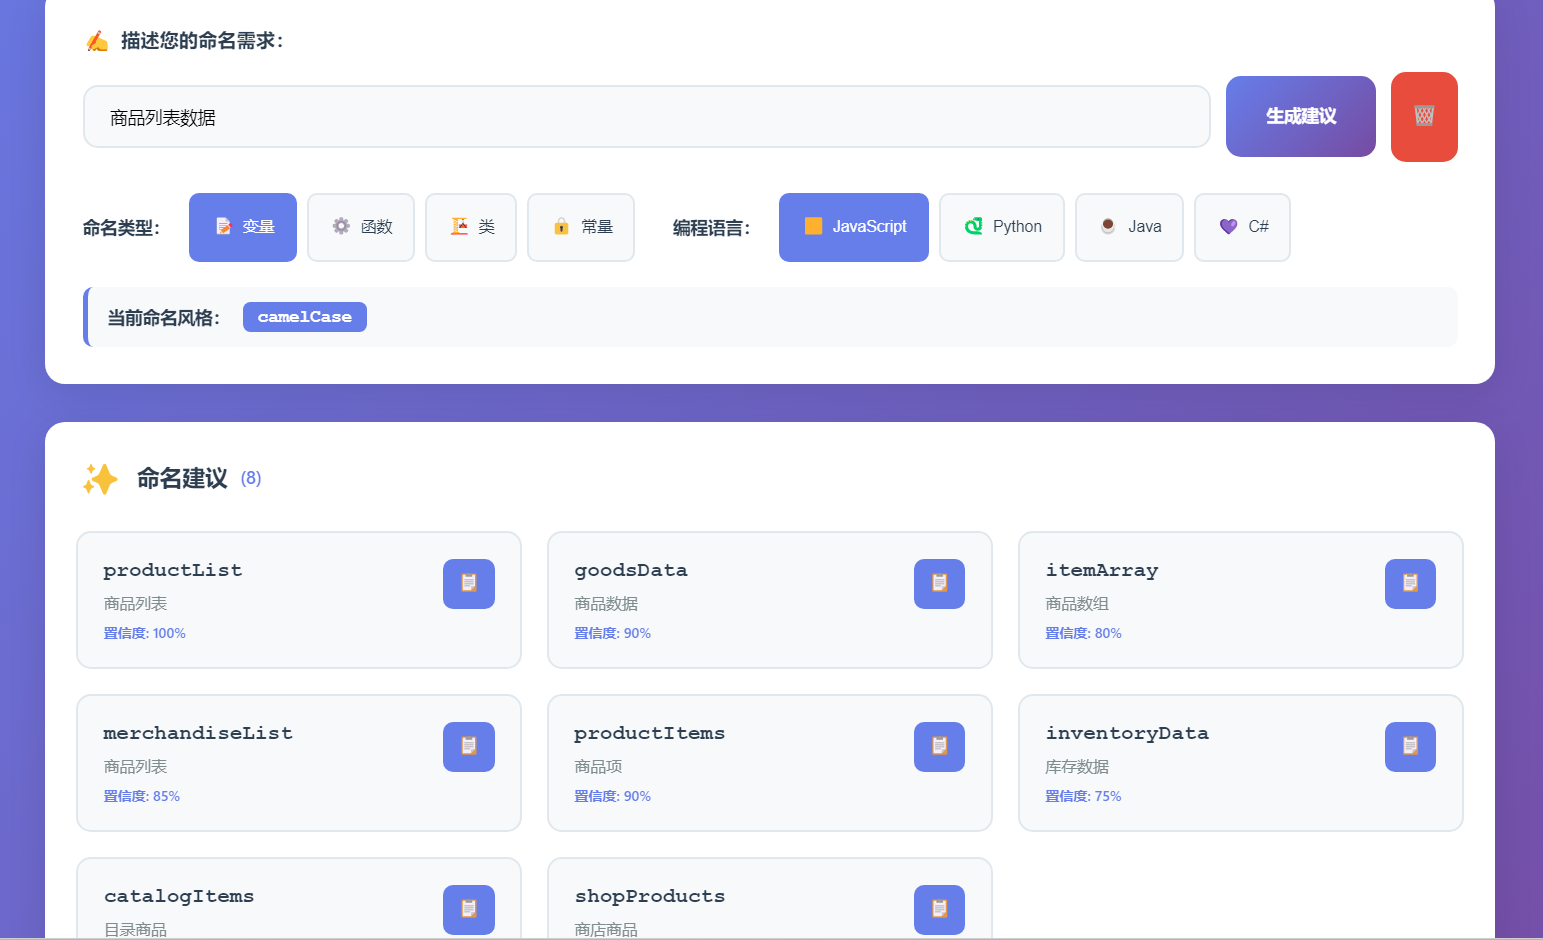
Task: Choose JavaScript as programming language
Action: [854, 227]
